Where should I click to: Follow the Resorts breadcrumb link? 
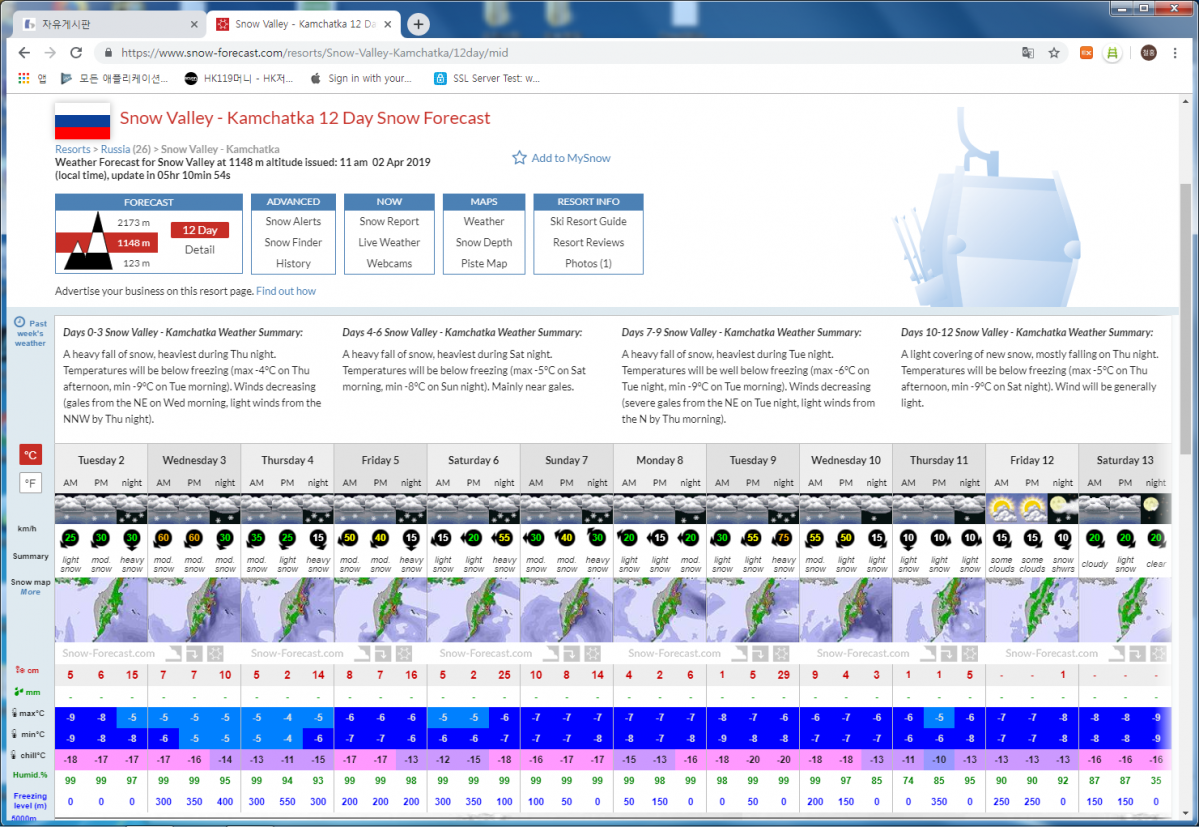tap(73, 149)
